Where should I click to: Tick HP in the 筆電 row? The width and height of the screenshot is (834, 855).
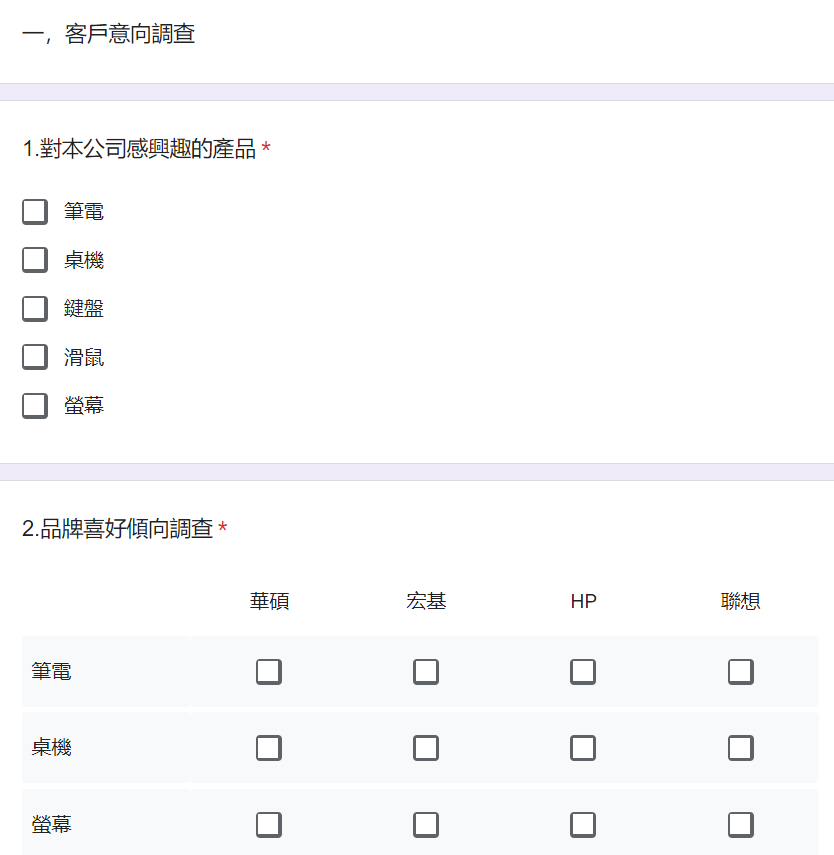coord(583,672)
